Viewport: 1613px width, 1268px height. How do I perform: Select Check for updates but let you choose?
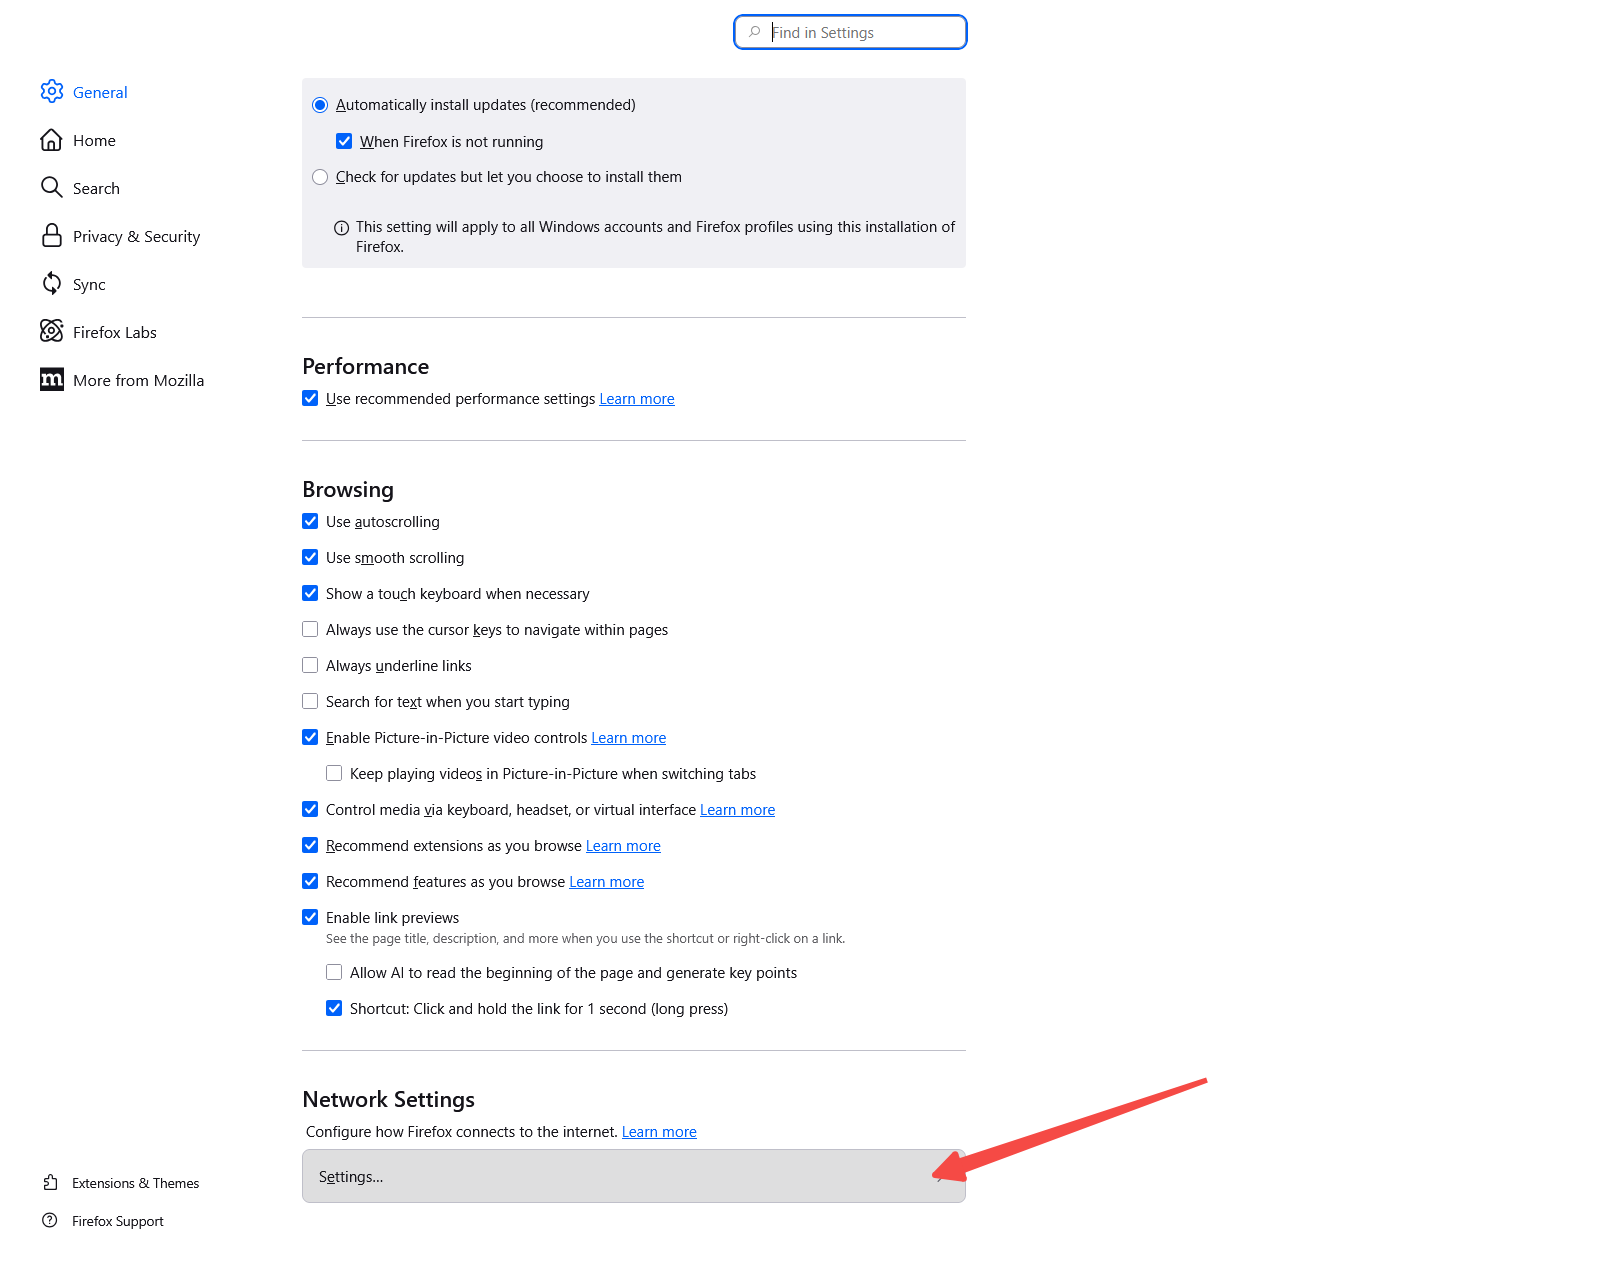click(x=320, y=177)
